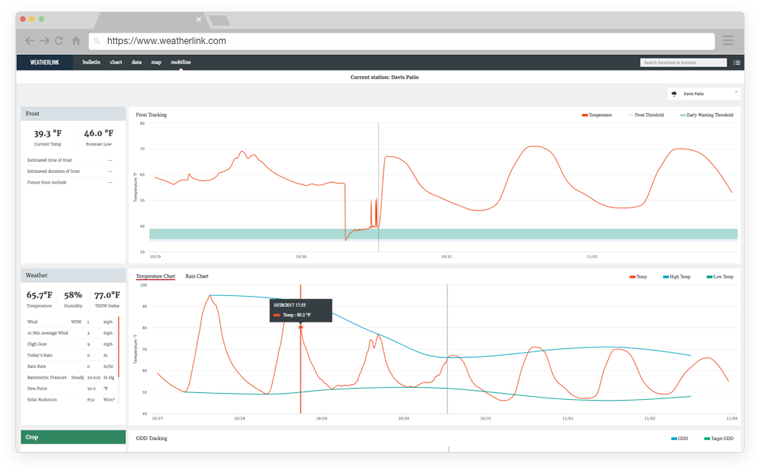Open the map page
The width and height of the screenshot is (760, 472).
[x=156, y=63]
